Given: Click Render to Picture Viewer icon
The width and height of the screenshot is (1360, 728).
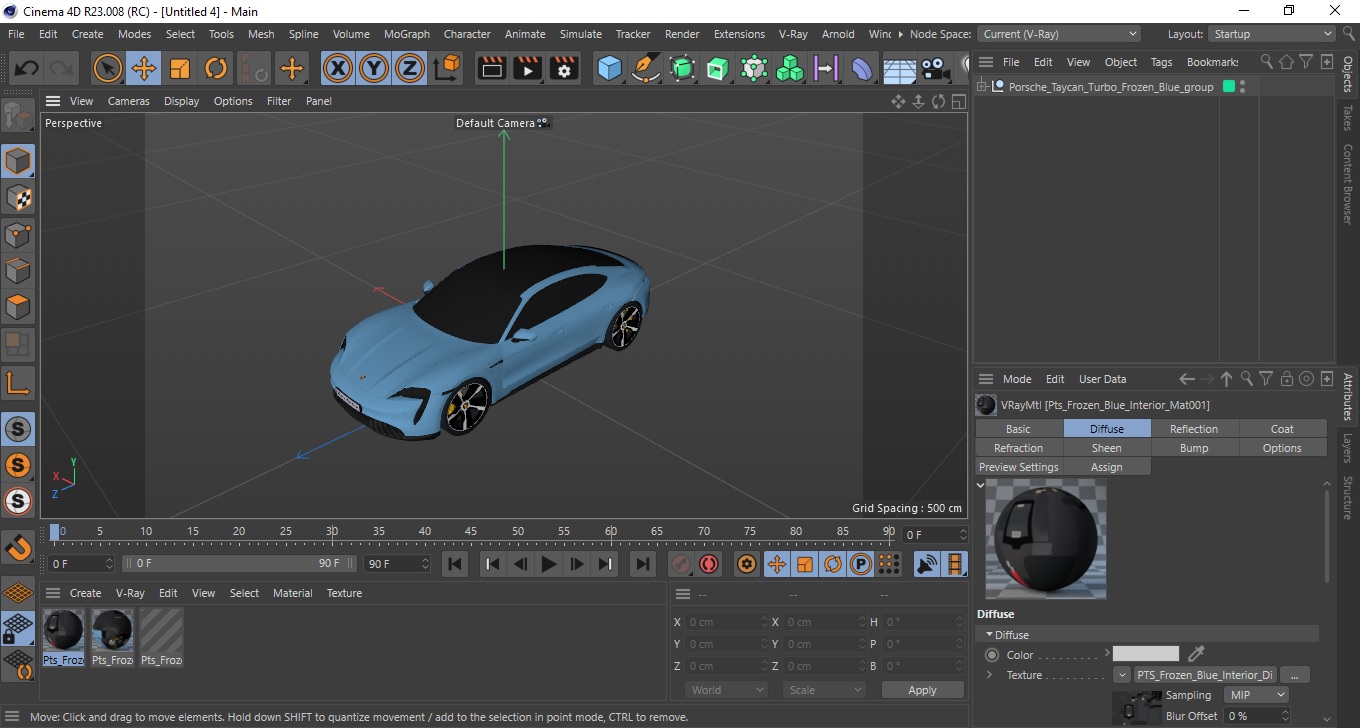Looking at the screenshot, I should point(528,68).
